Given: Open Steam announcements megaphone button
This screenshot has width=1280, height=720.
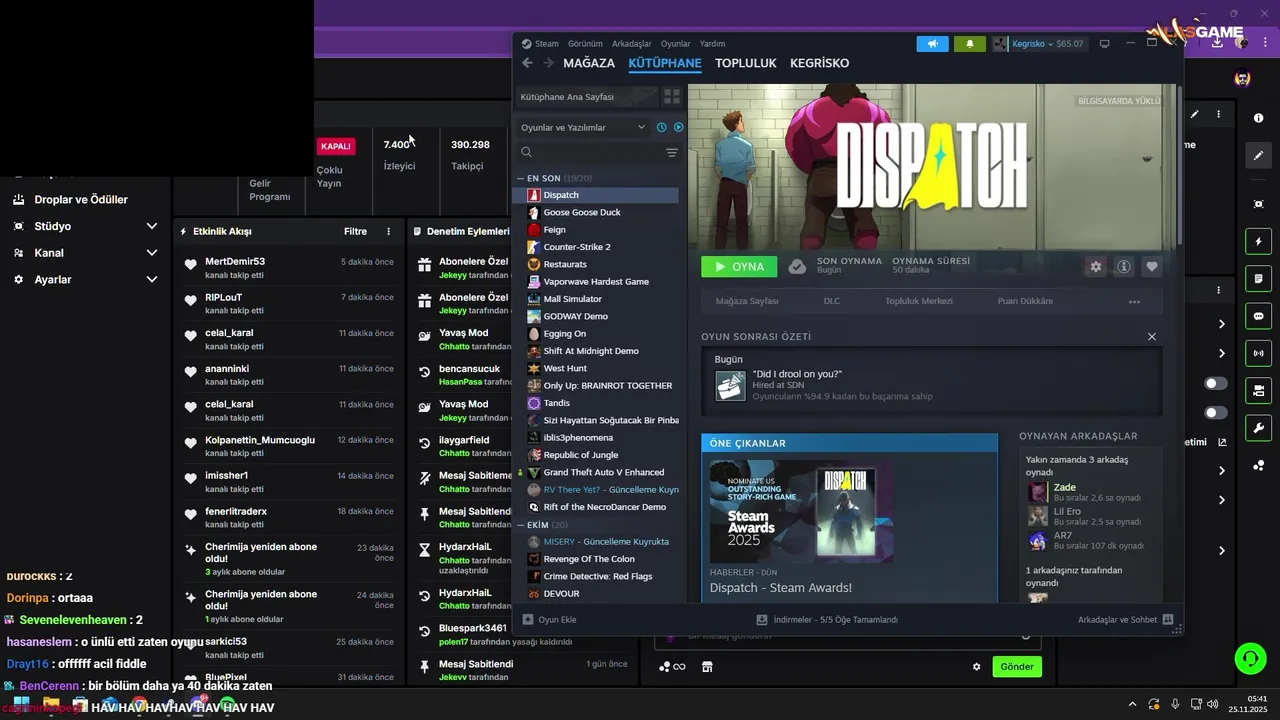Looking at the screenshot, I should (x=932, y=44).
